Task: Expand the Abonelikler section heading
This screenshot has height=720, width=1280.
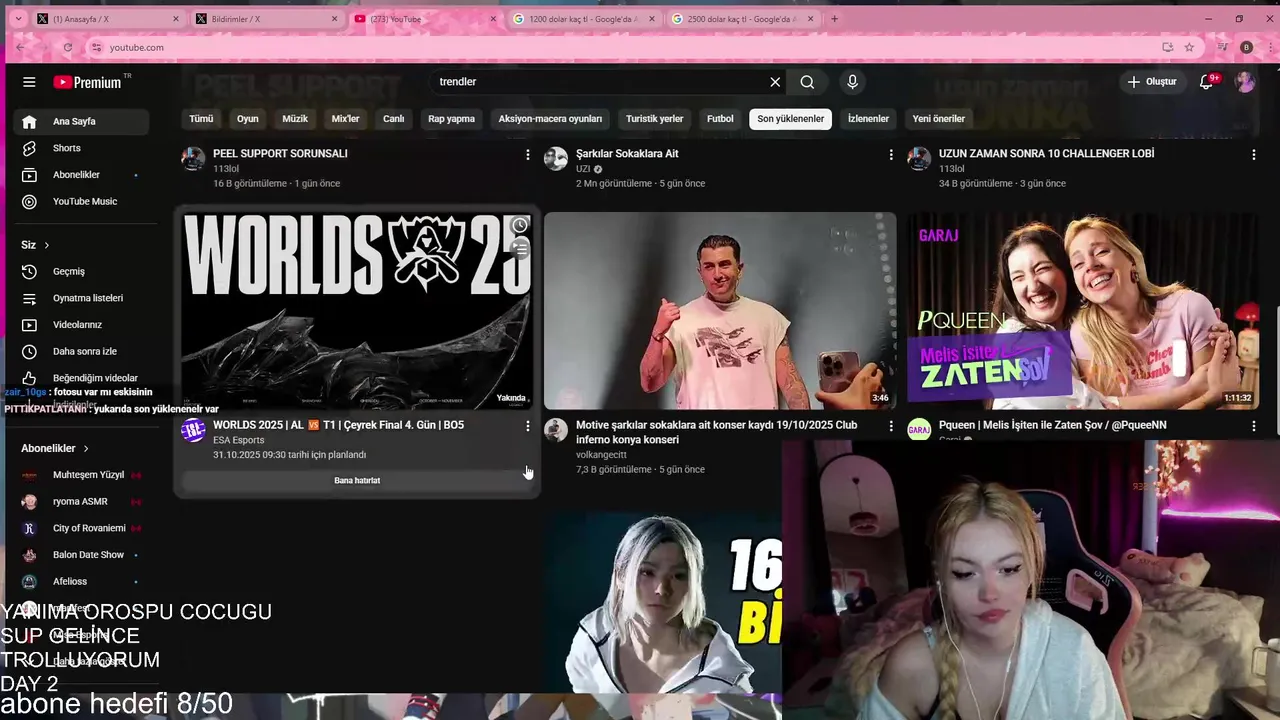Action: [x=55, y=448]
